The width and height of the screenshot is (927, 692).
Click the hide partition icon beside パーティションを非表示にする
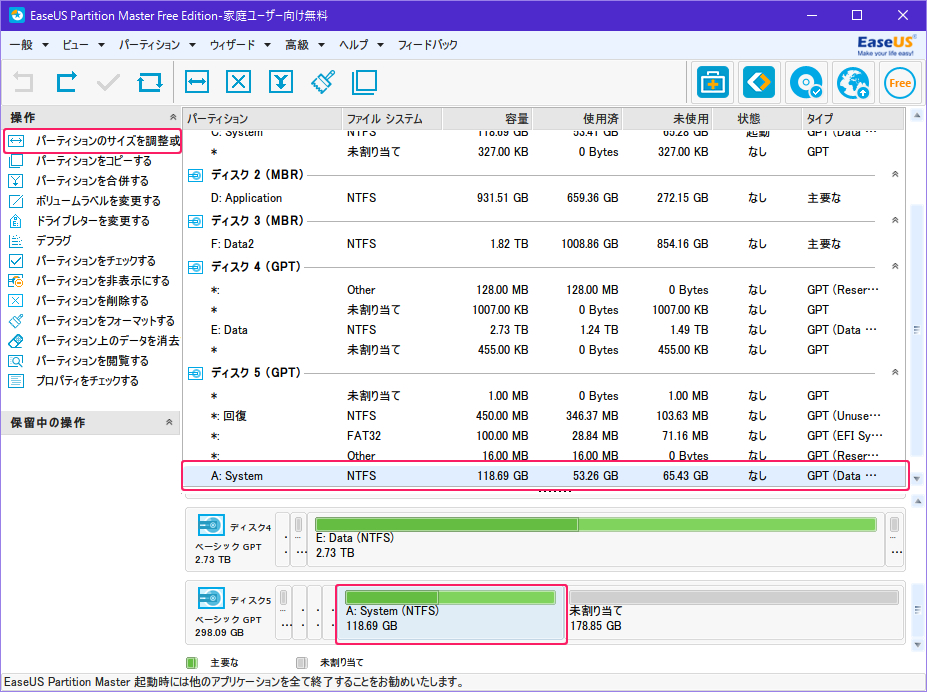pyautogui.click(x=16, y=281)
